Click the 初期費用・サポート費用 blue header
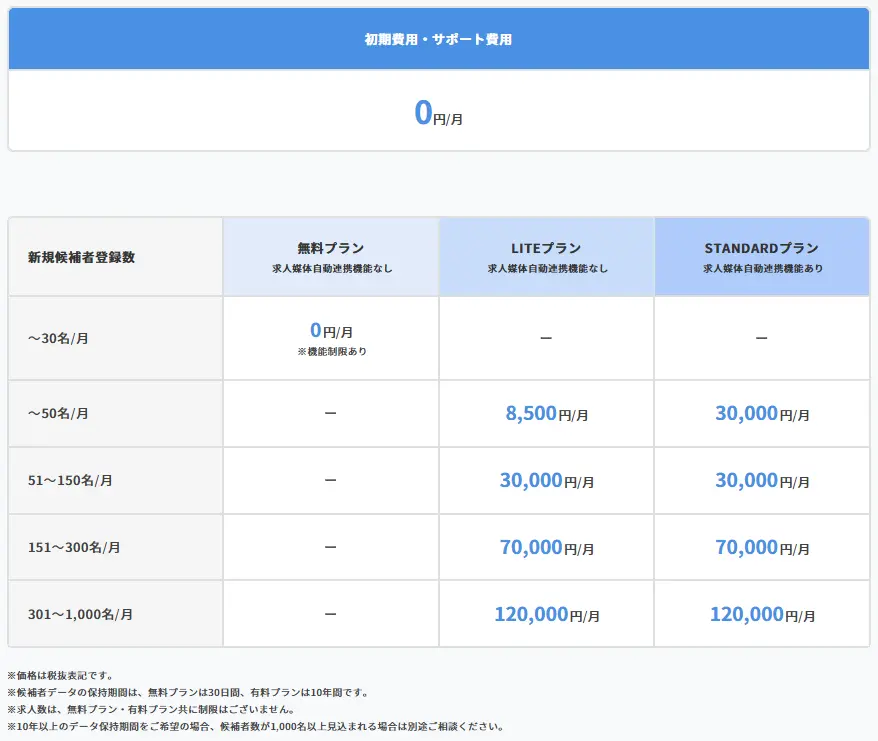 438,40
